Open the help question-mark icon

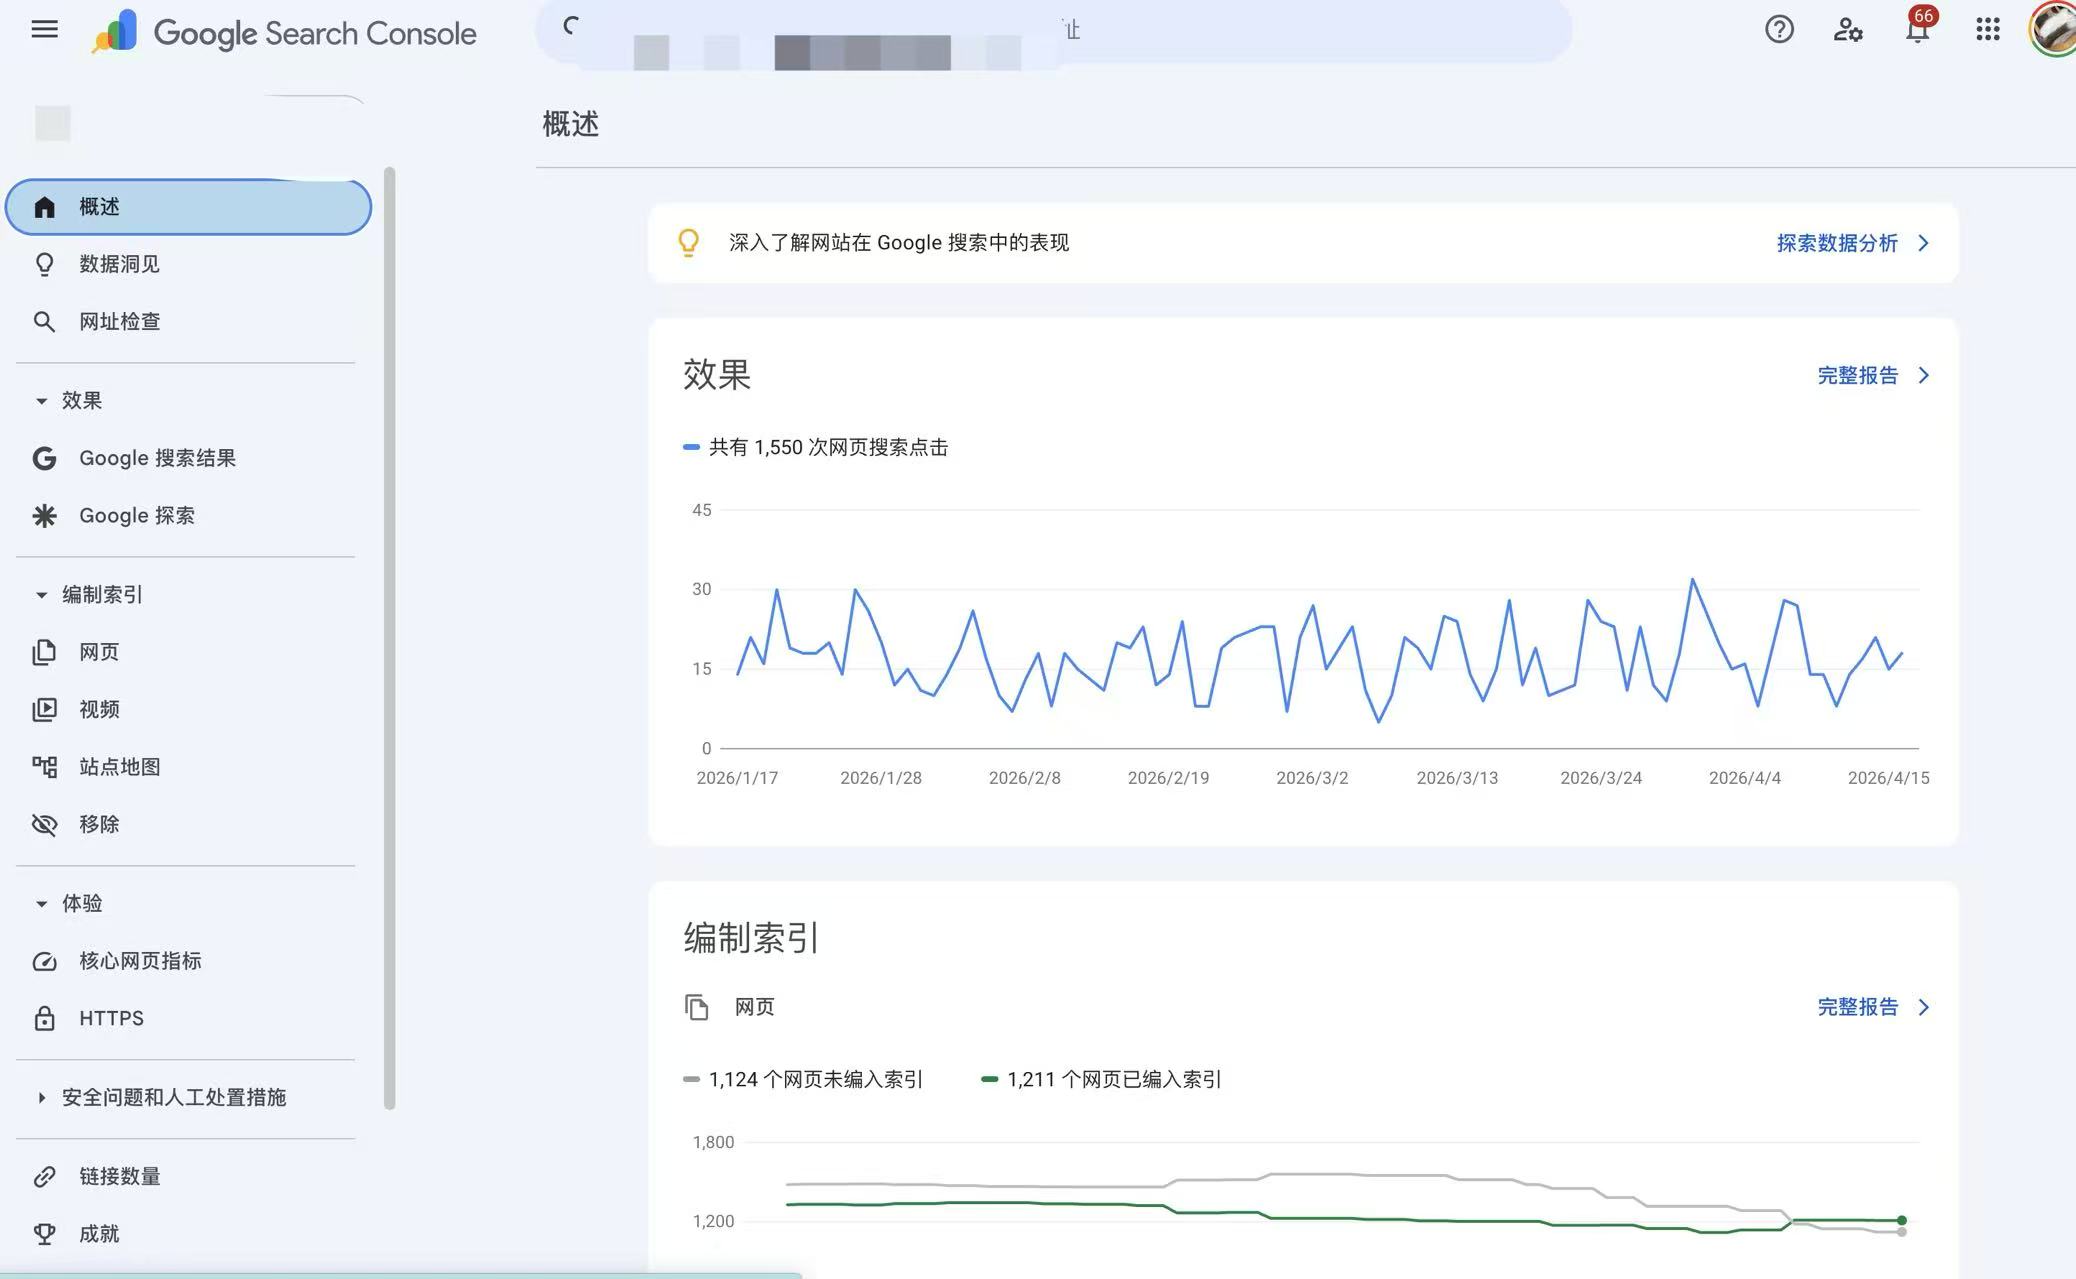pos(1779,30)
